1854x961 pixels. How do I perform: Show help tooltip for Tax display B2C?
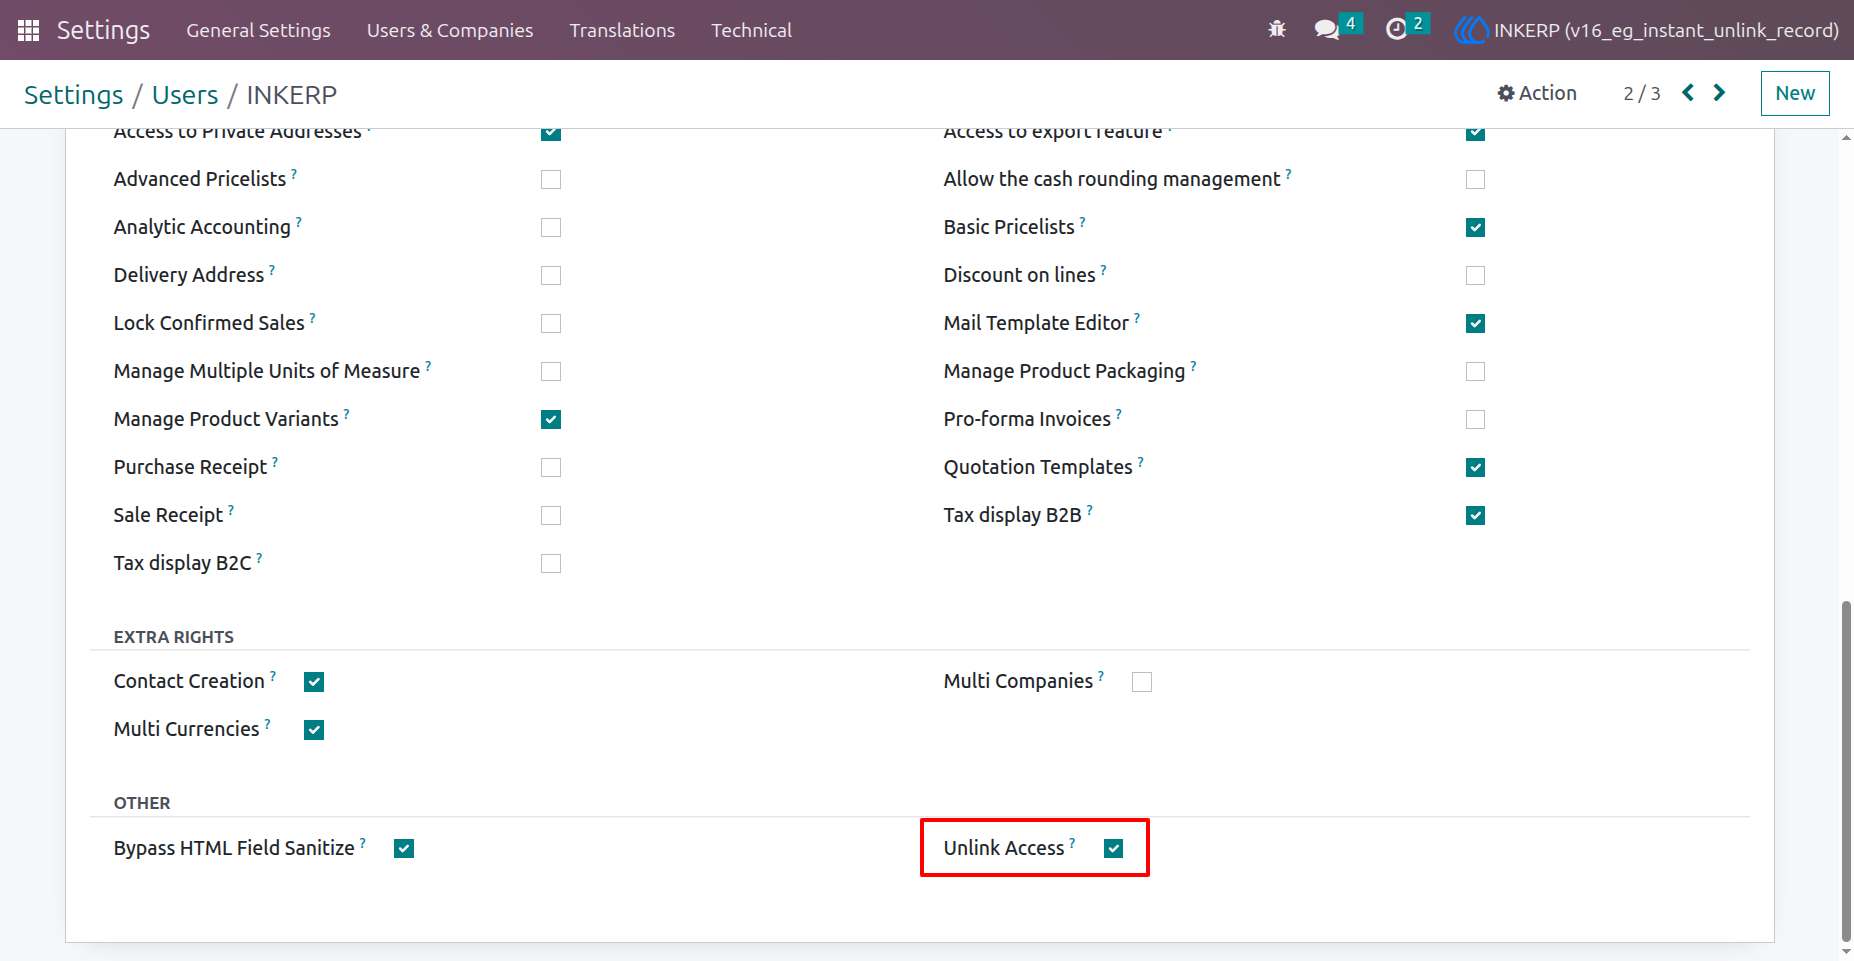pyautogui.click(x=259, y=558)
